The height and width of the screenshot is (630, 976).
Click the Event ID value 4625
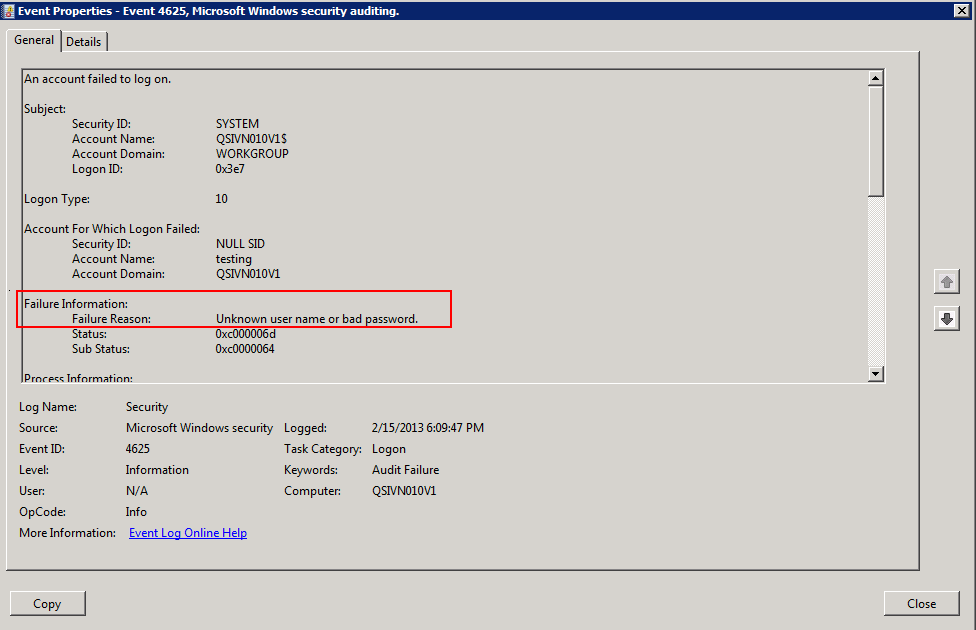coord(138,449)
